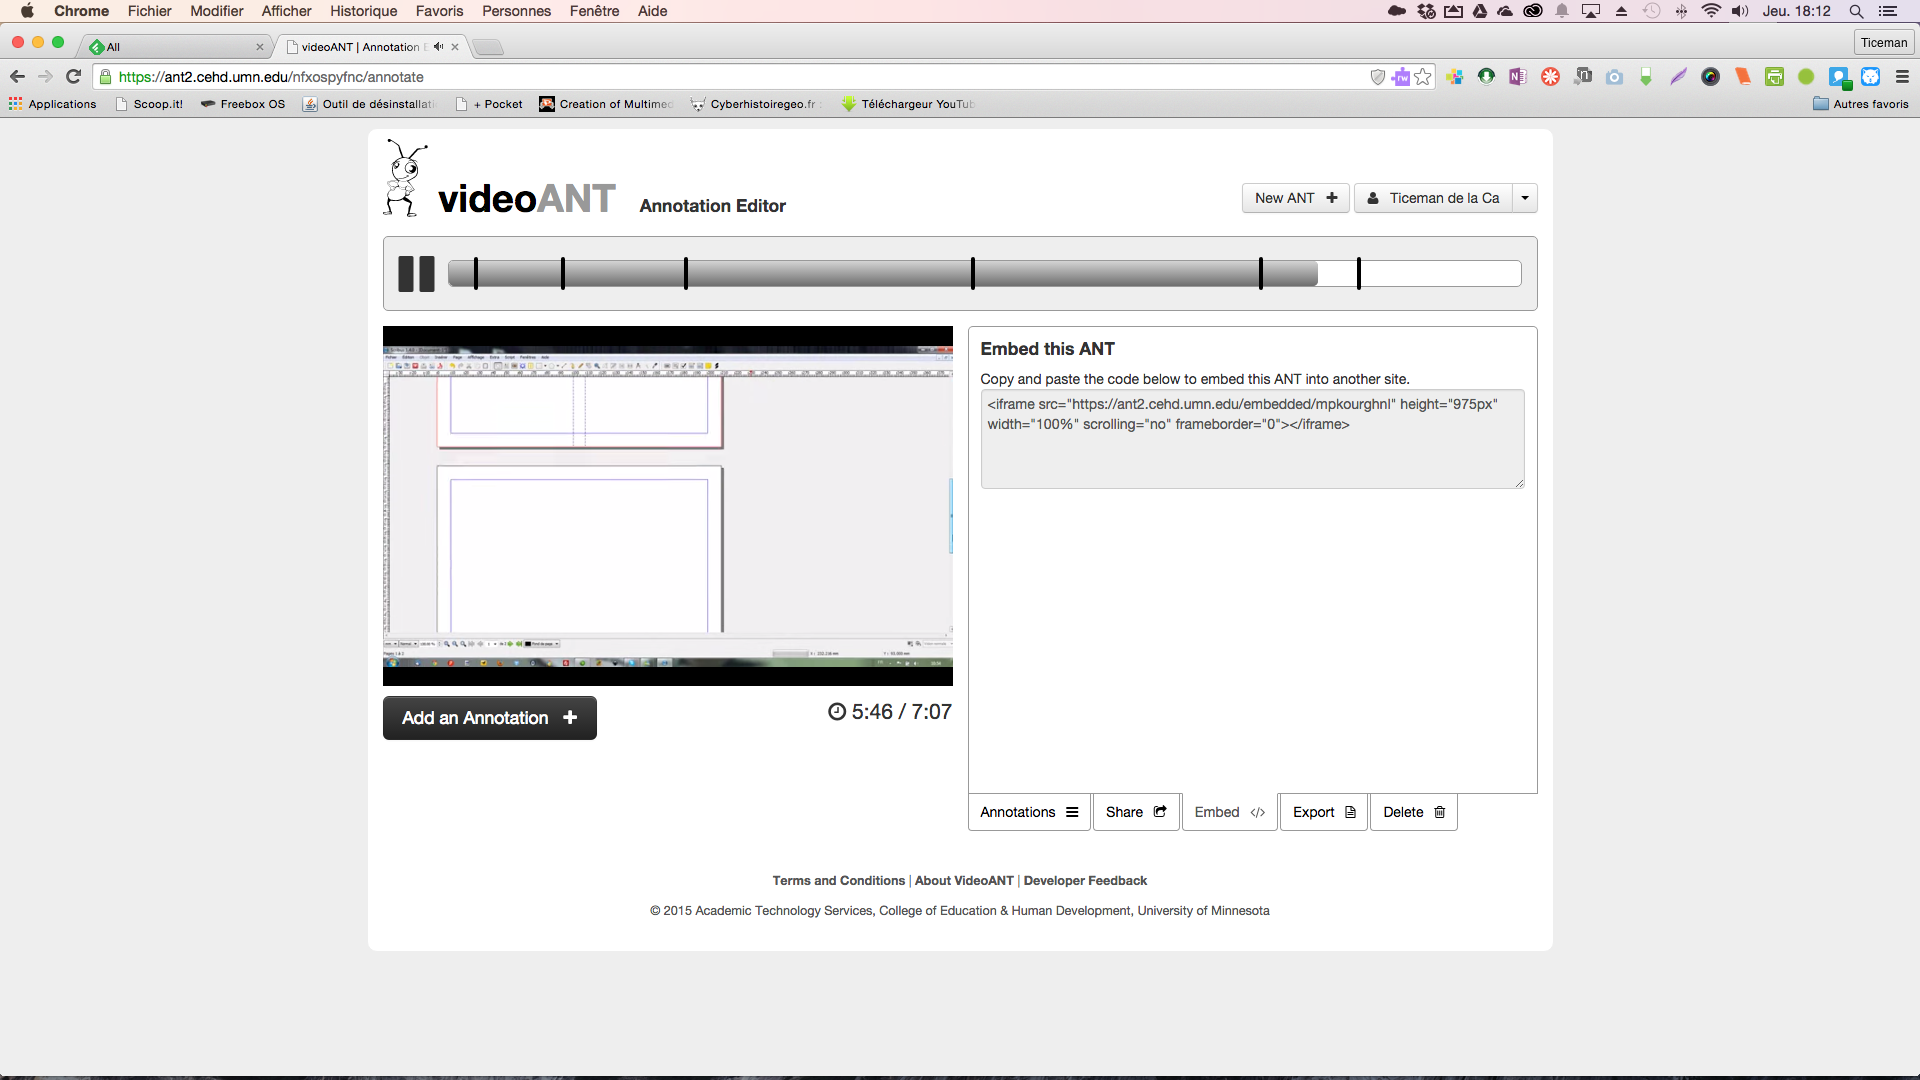1920x1080 pixels.
Task: Click the green download arrow extension icon
Action: click(1646, 77)
